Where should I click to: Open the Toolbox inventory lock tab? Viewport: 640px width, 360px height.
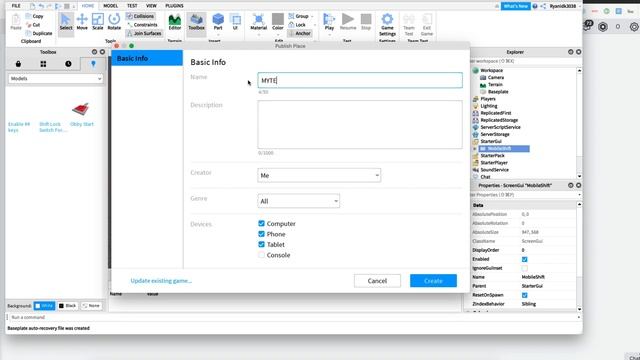18,64
